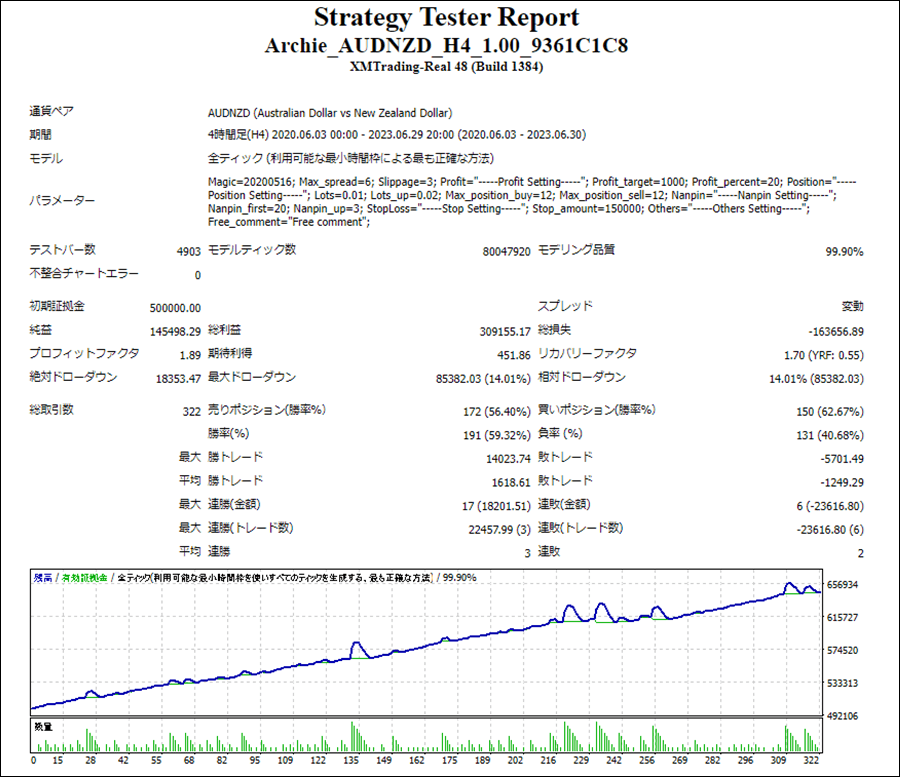
Task: Select largest loss trade value -5701.49
Action: click(x=841, y=459)
